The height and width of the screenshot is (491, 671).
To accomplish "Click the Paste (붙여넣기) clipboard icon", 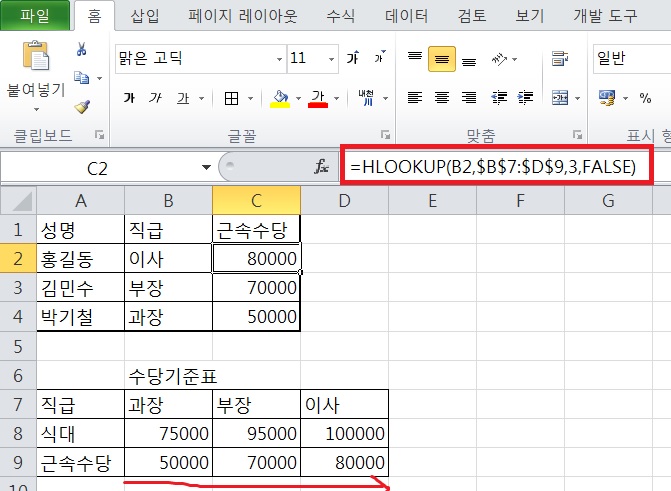I will 36,55.
